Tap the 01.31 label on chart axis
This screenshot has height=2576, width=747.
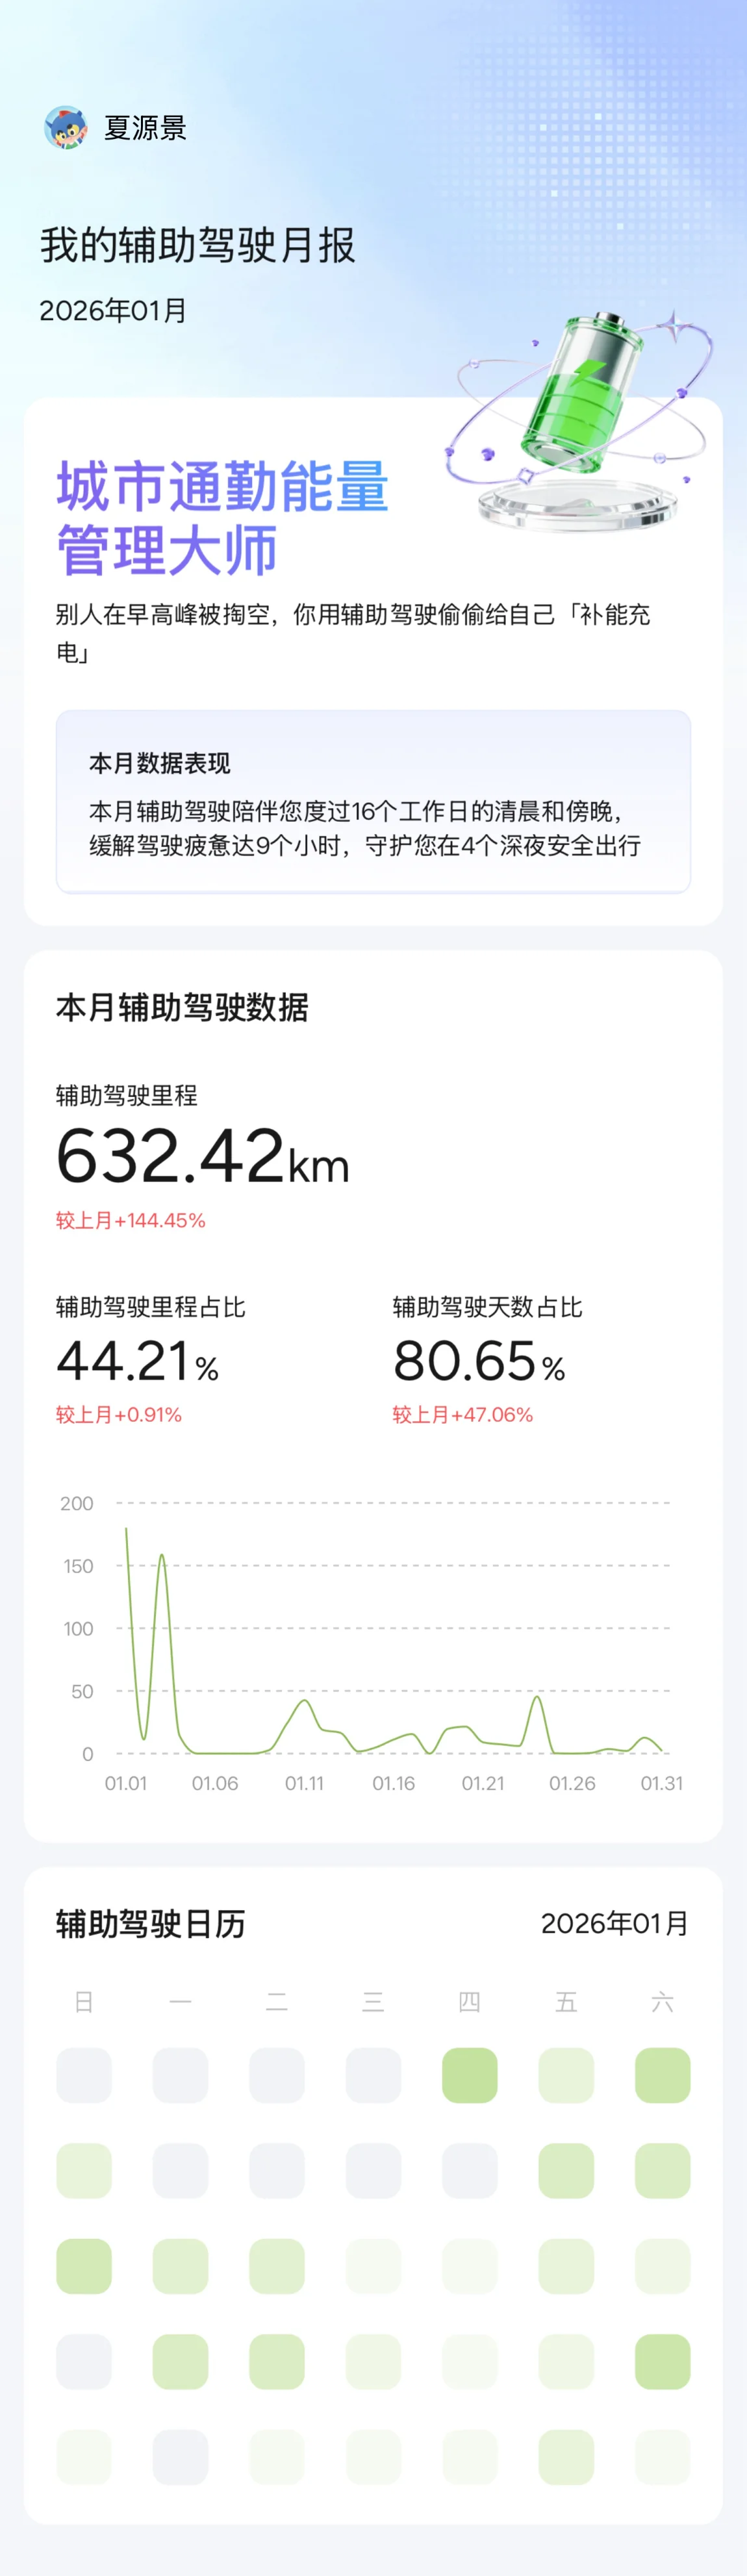point(661,1783)
